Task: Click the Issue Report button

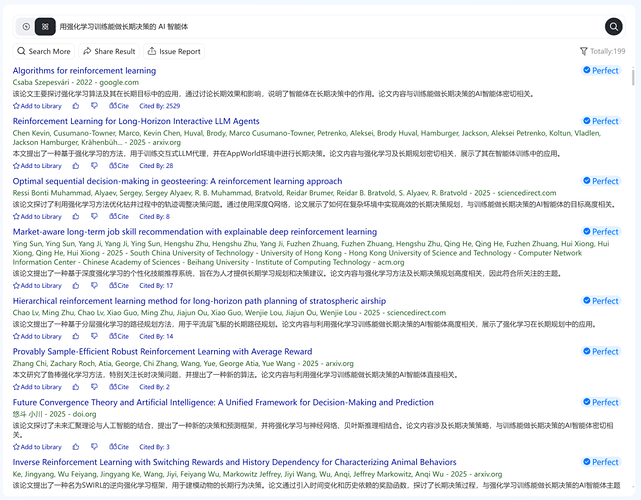Action: click(174, 51)
